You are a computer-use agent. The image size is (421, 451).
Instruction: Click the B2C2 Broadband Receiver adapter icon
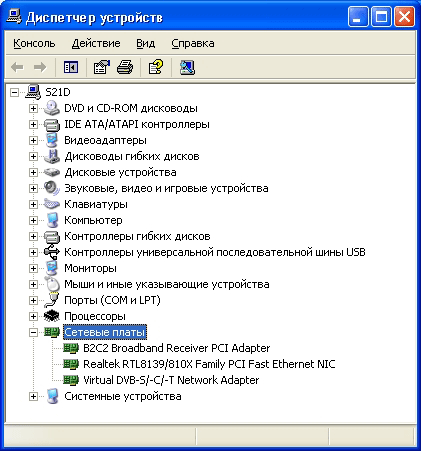(71, 348)
